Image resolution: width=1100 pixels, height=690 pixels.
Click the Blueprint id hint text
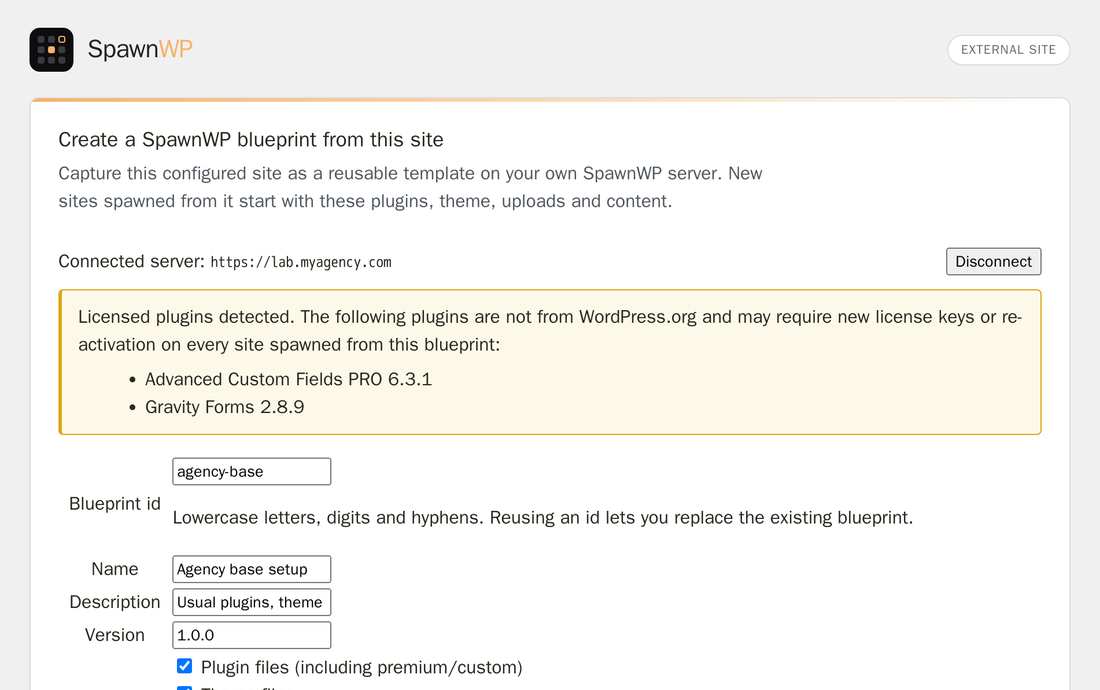(543, 518)
